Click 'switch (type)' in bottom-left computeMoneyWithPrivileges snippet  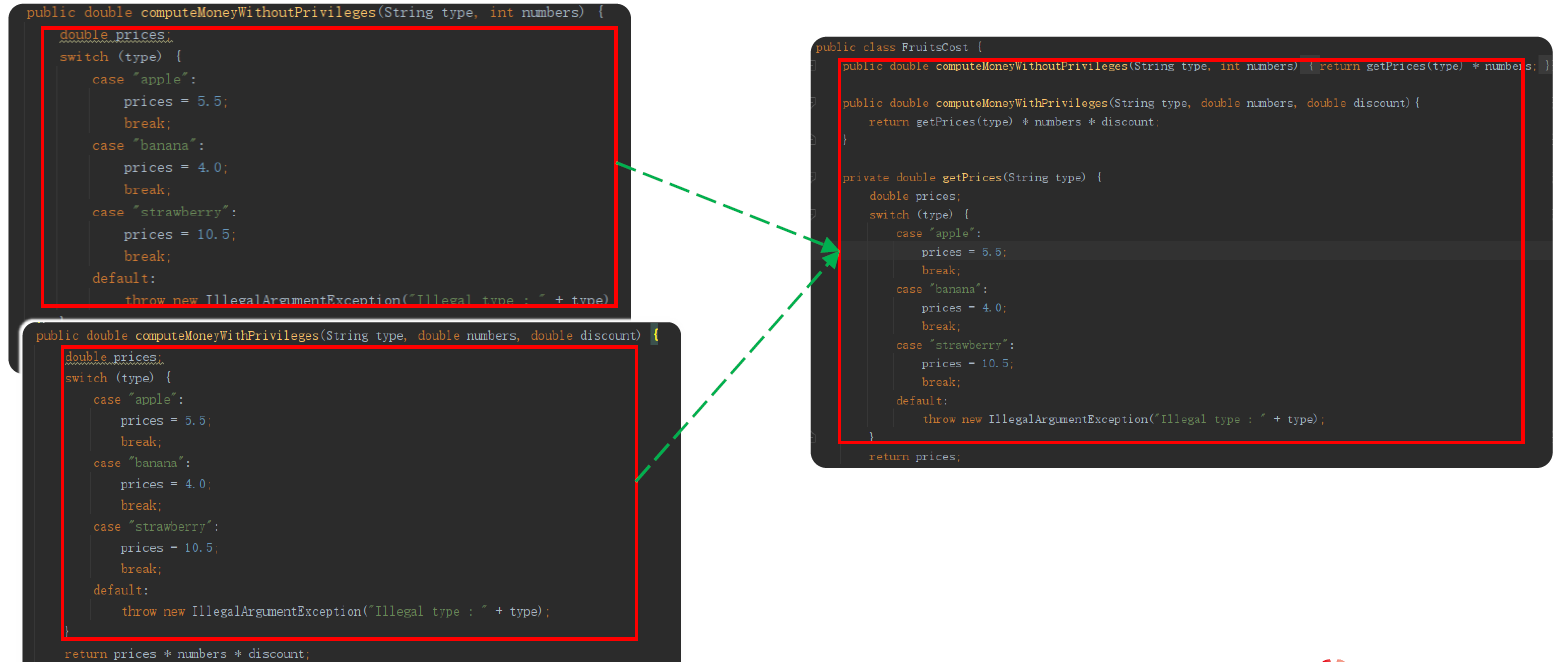[x=118, y=378]
